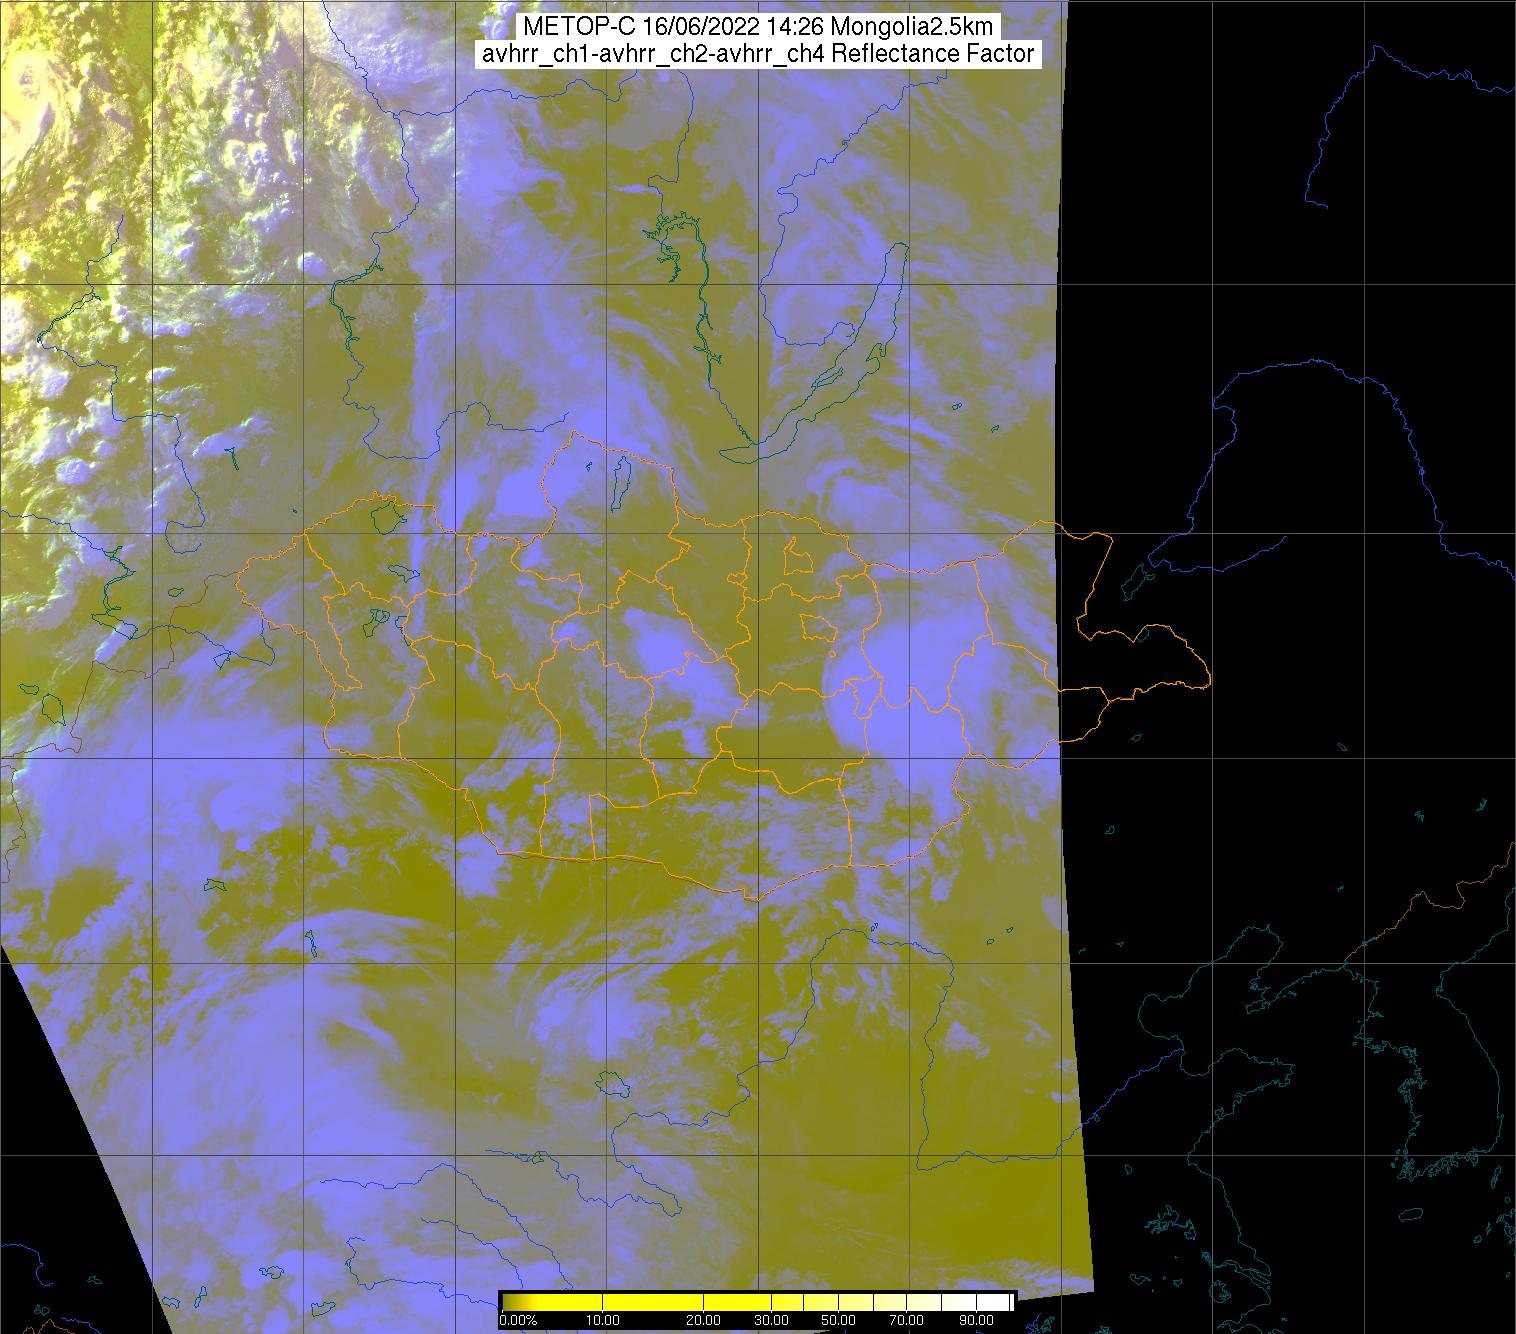Screen dimensions: 1516x1334
Task: Select the 20.00 mark on the reflectance scale
Action: tap(704, 1320)
